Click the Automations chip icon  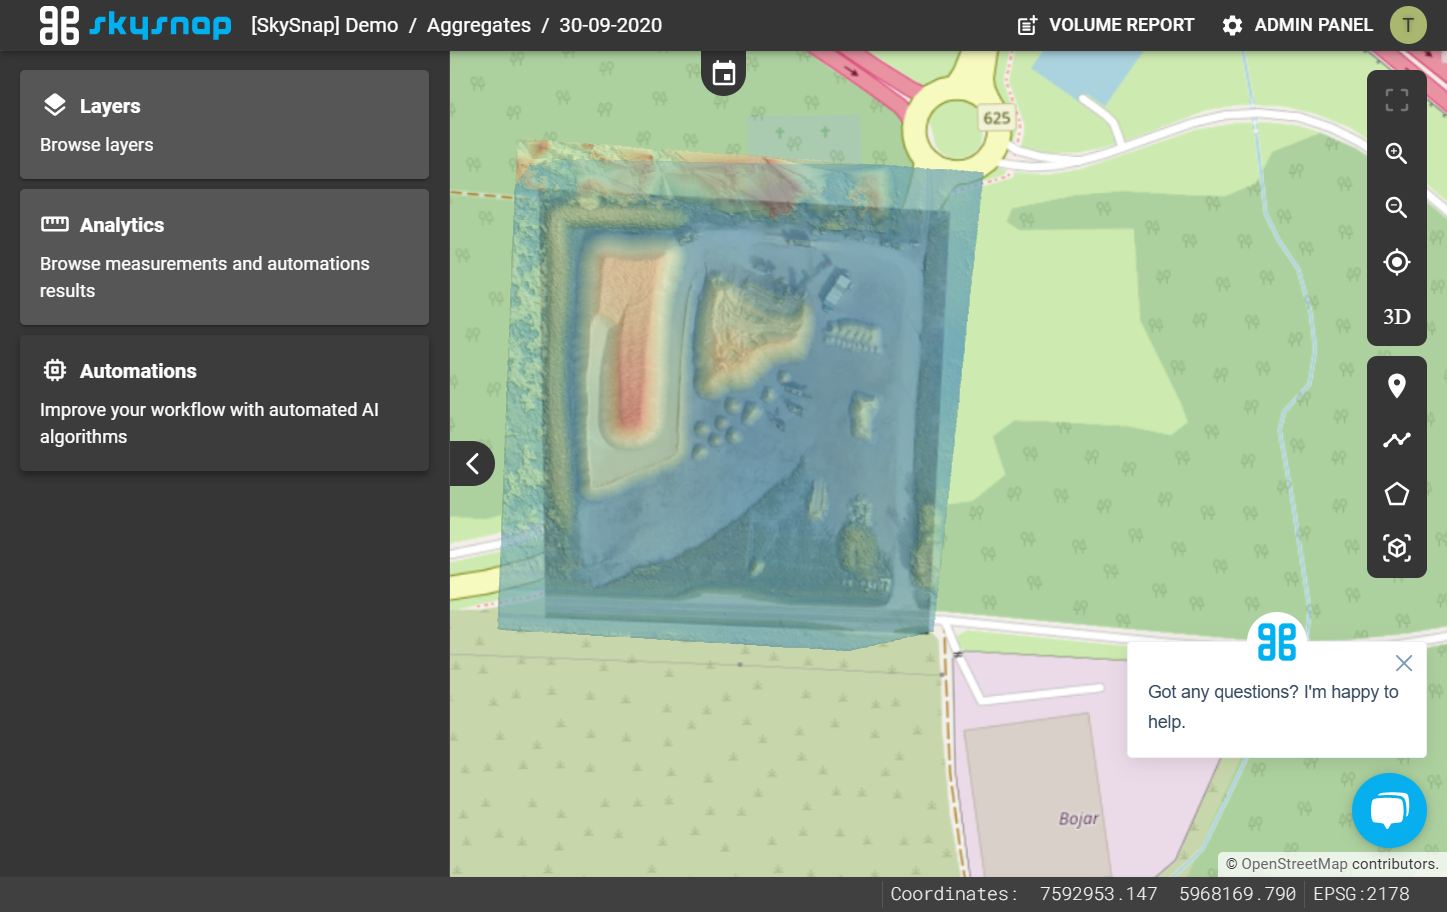point(55,370)
